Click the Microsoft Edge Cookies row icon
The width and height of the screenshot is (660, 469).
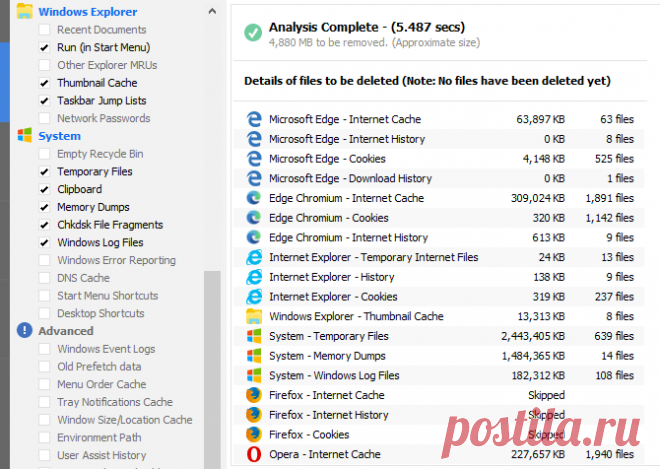254,159
